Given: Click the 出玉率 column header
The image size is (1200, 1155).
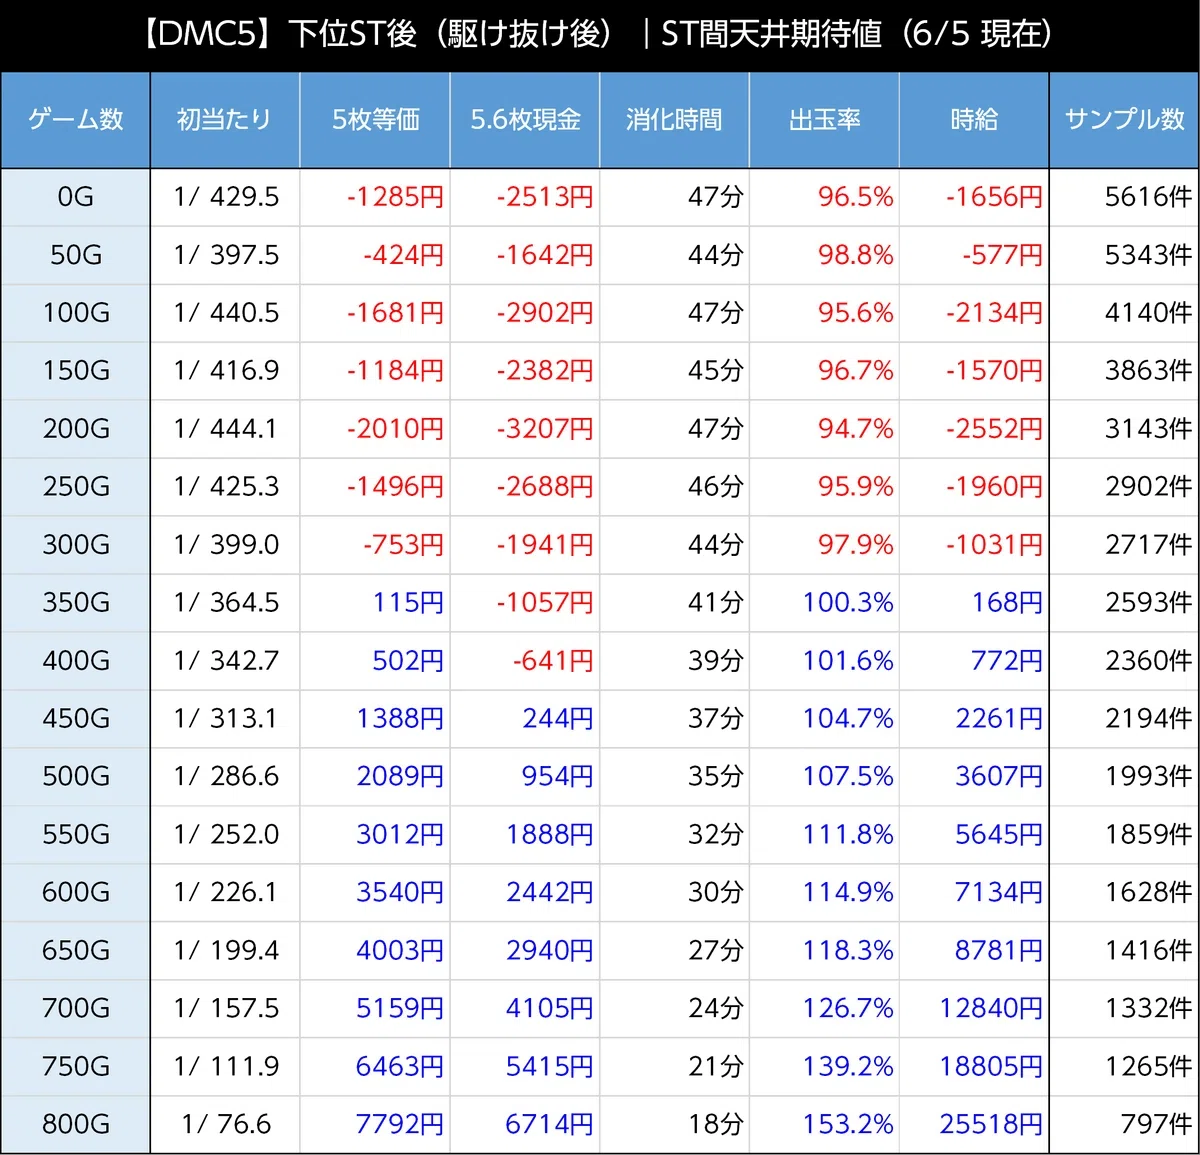Looking at the screenshot, I should (825, 120).
